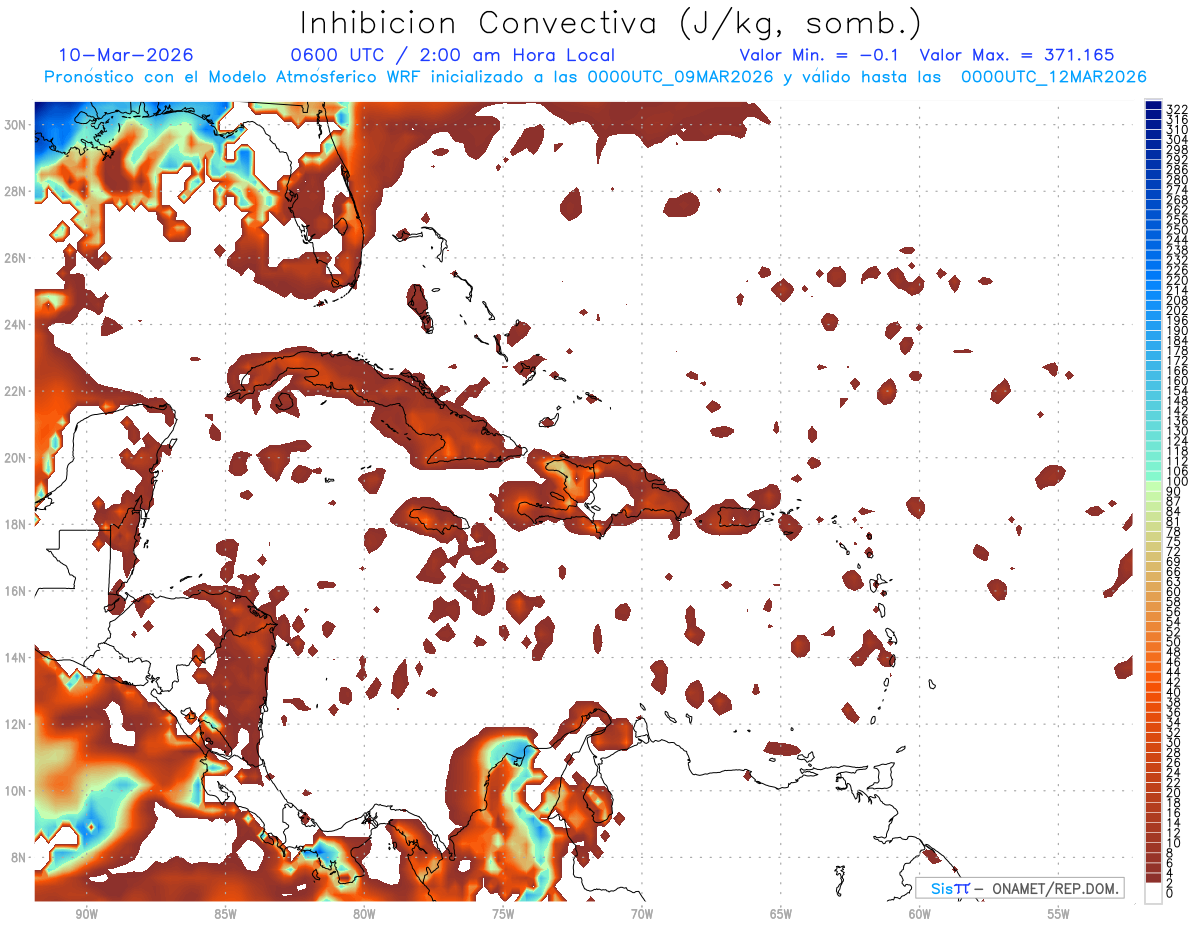The height and width of the screenshot is (927, 1200).
Task: Click the '20' colorbar value label
Action: point(1174,793)
